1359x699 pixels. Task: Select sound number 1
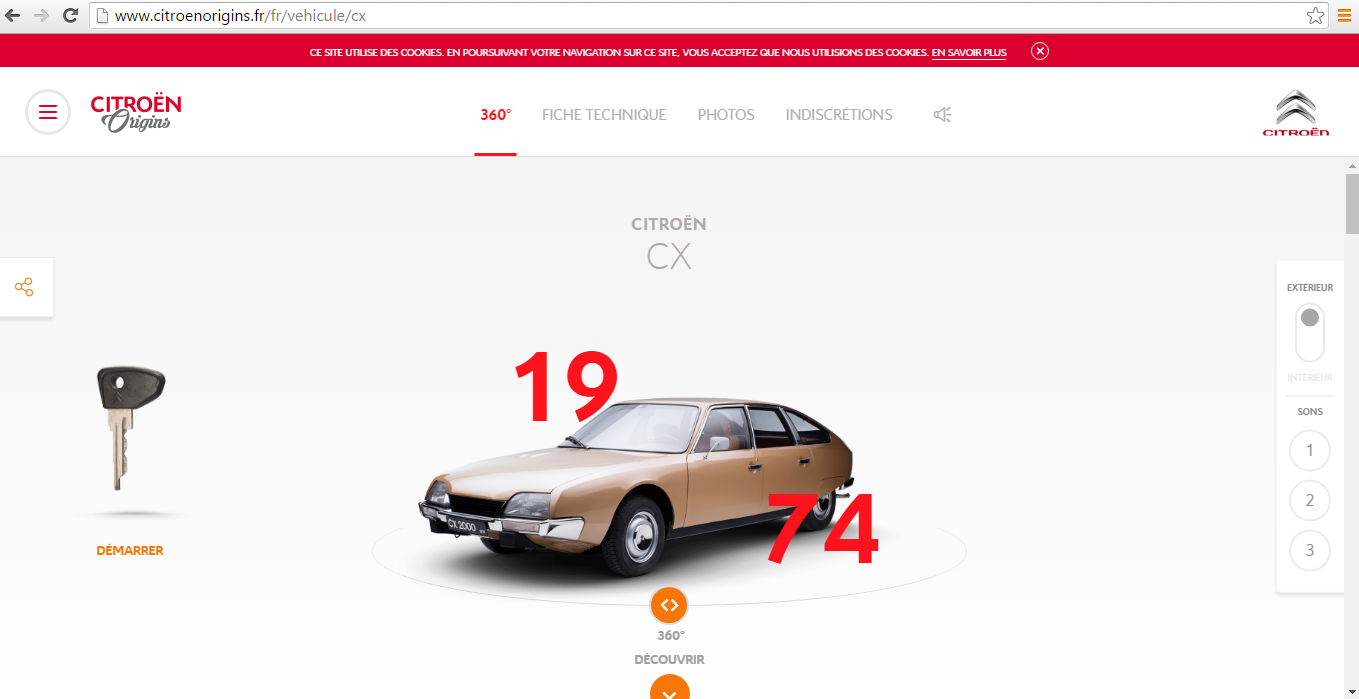(x=1310, y=450)
